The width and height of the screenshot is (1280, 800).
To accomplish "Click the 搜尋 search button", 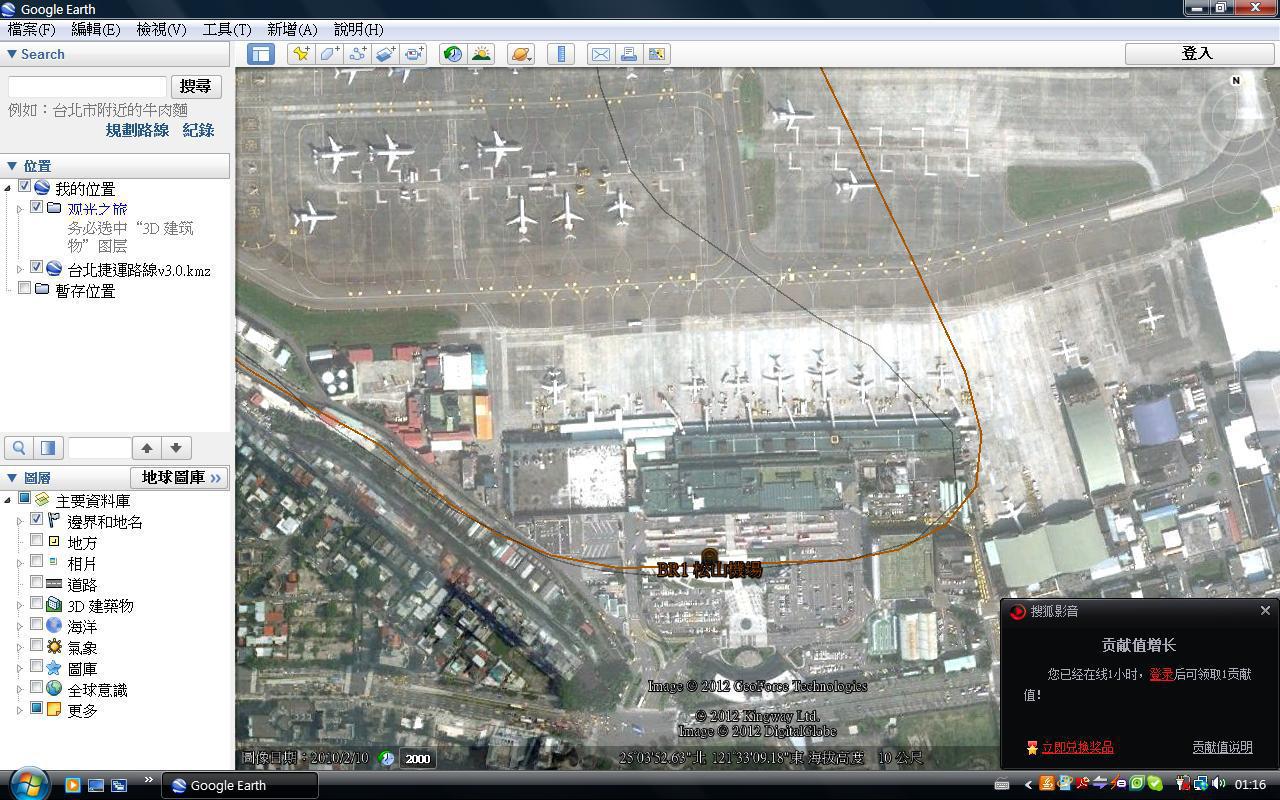I will 195,87.
